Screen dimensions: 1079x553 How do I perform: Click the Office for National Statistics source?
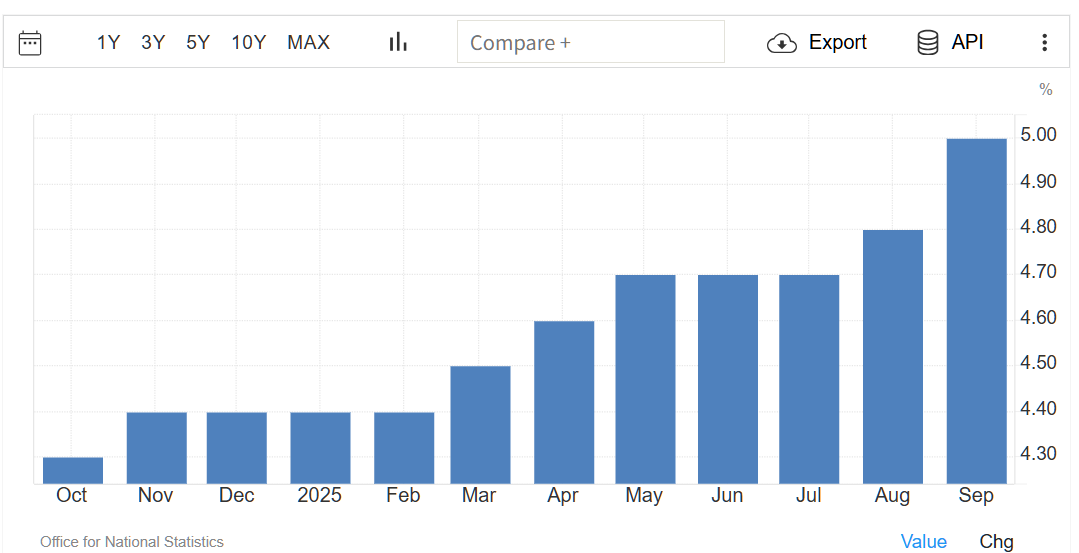point(132,542)
